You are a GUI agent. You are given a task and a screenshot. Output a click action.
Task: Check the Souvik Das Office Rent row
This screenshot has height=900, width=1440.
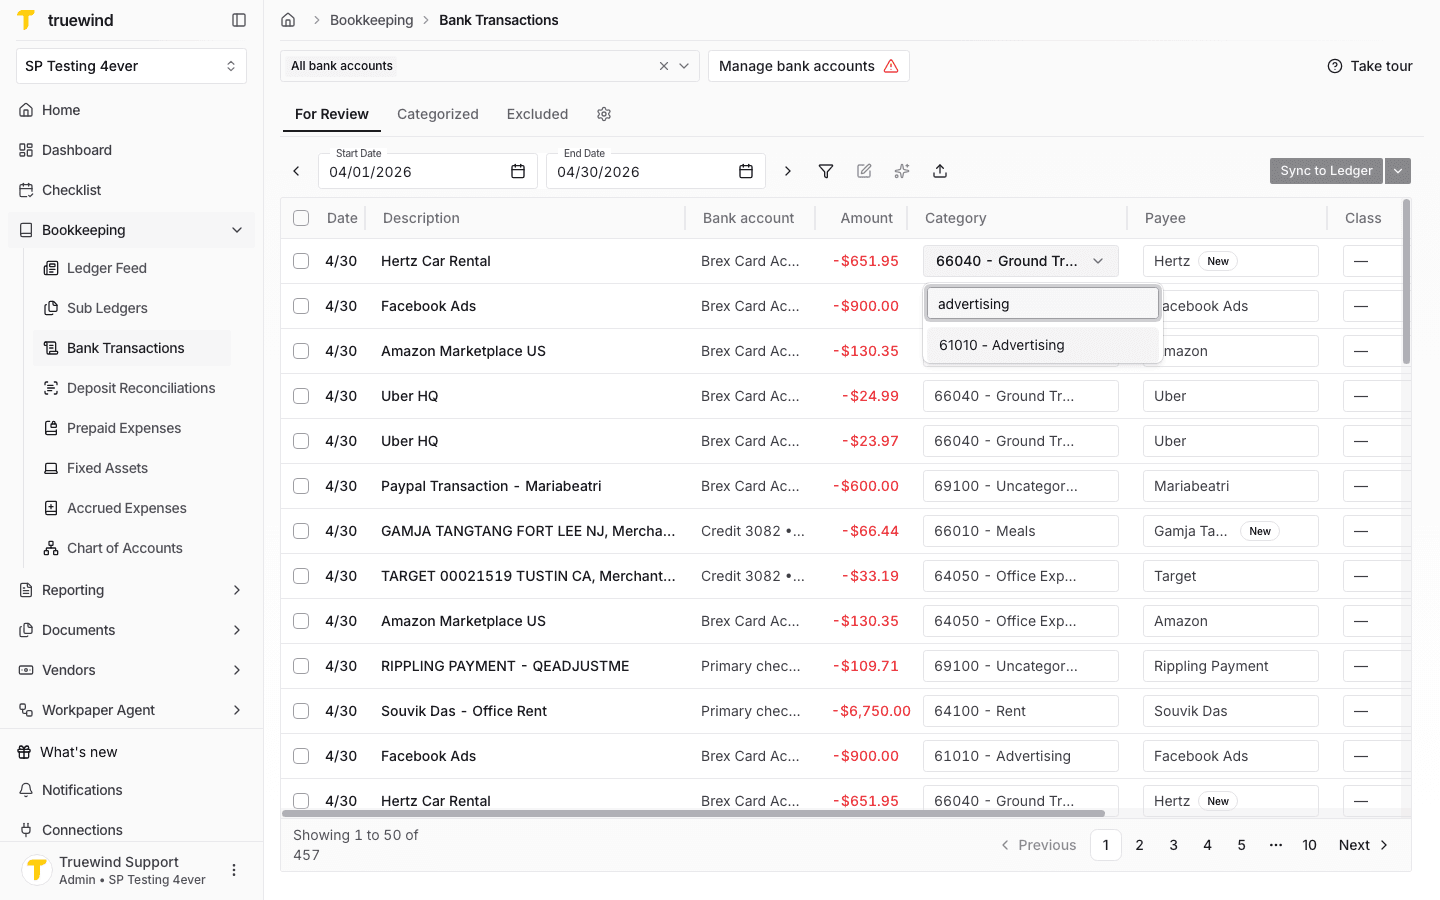point(301,711)
